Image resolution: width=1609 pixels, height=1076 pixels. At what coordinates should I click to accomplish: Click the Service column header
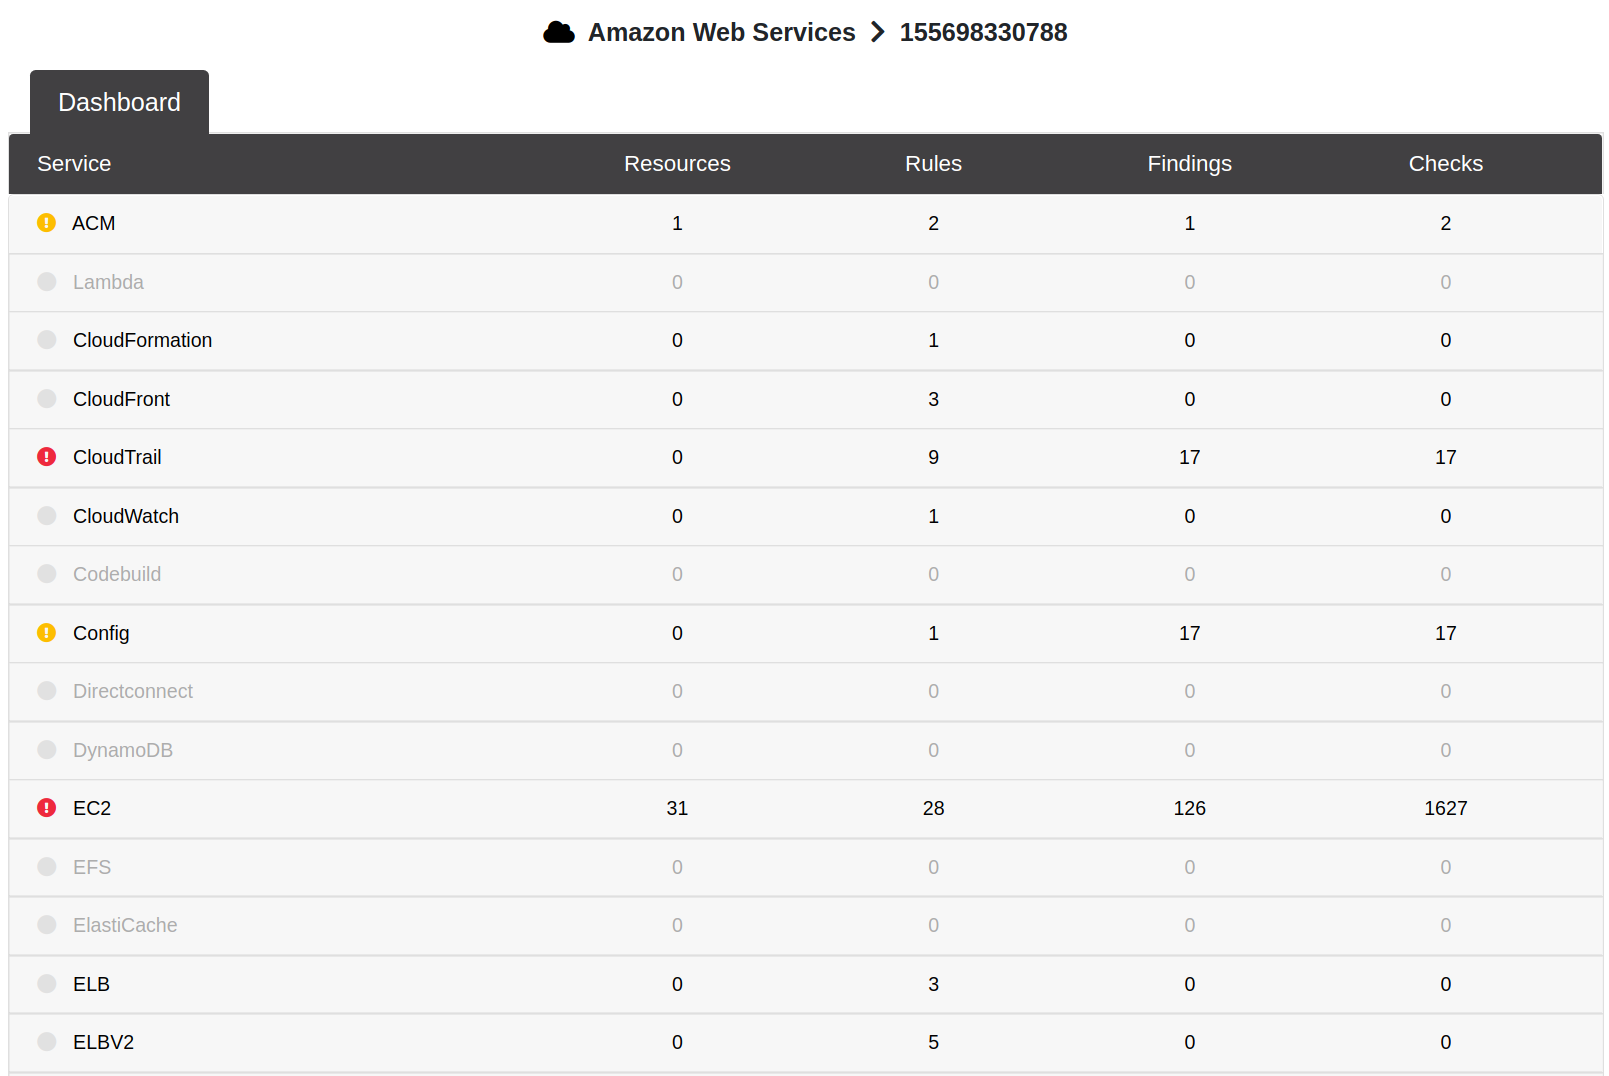pyautogui.click(x=74, y=164)
